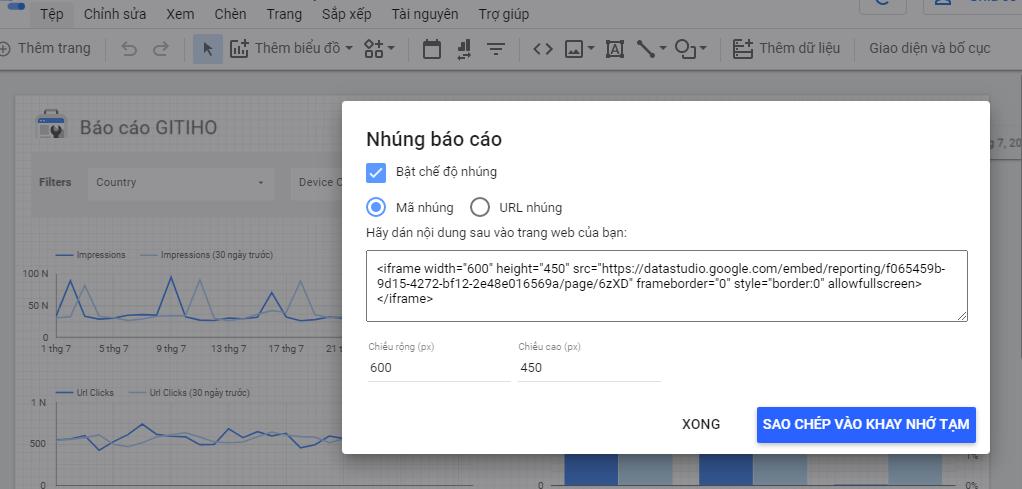Click the XONG button
Viewport: 1022px width, 489px height.
701,424
